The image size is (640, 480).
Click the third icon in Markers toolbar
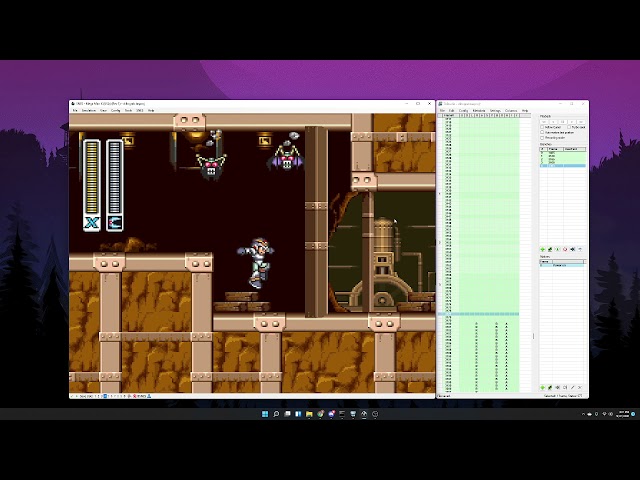[558, 387]
